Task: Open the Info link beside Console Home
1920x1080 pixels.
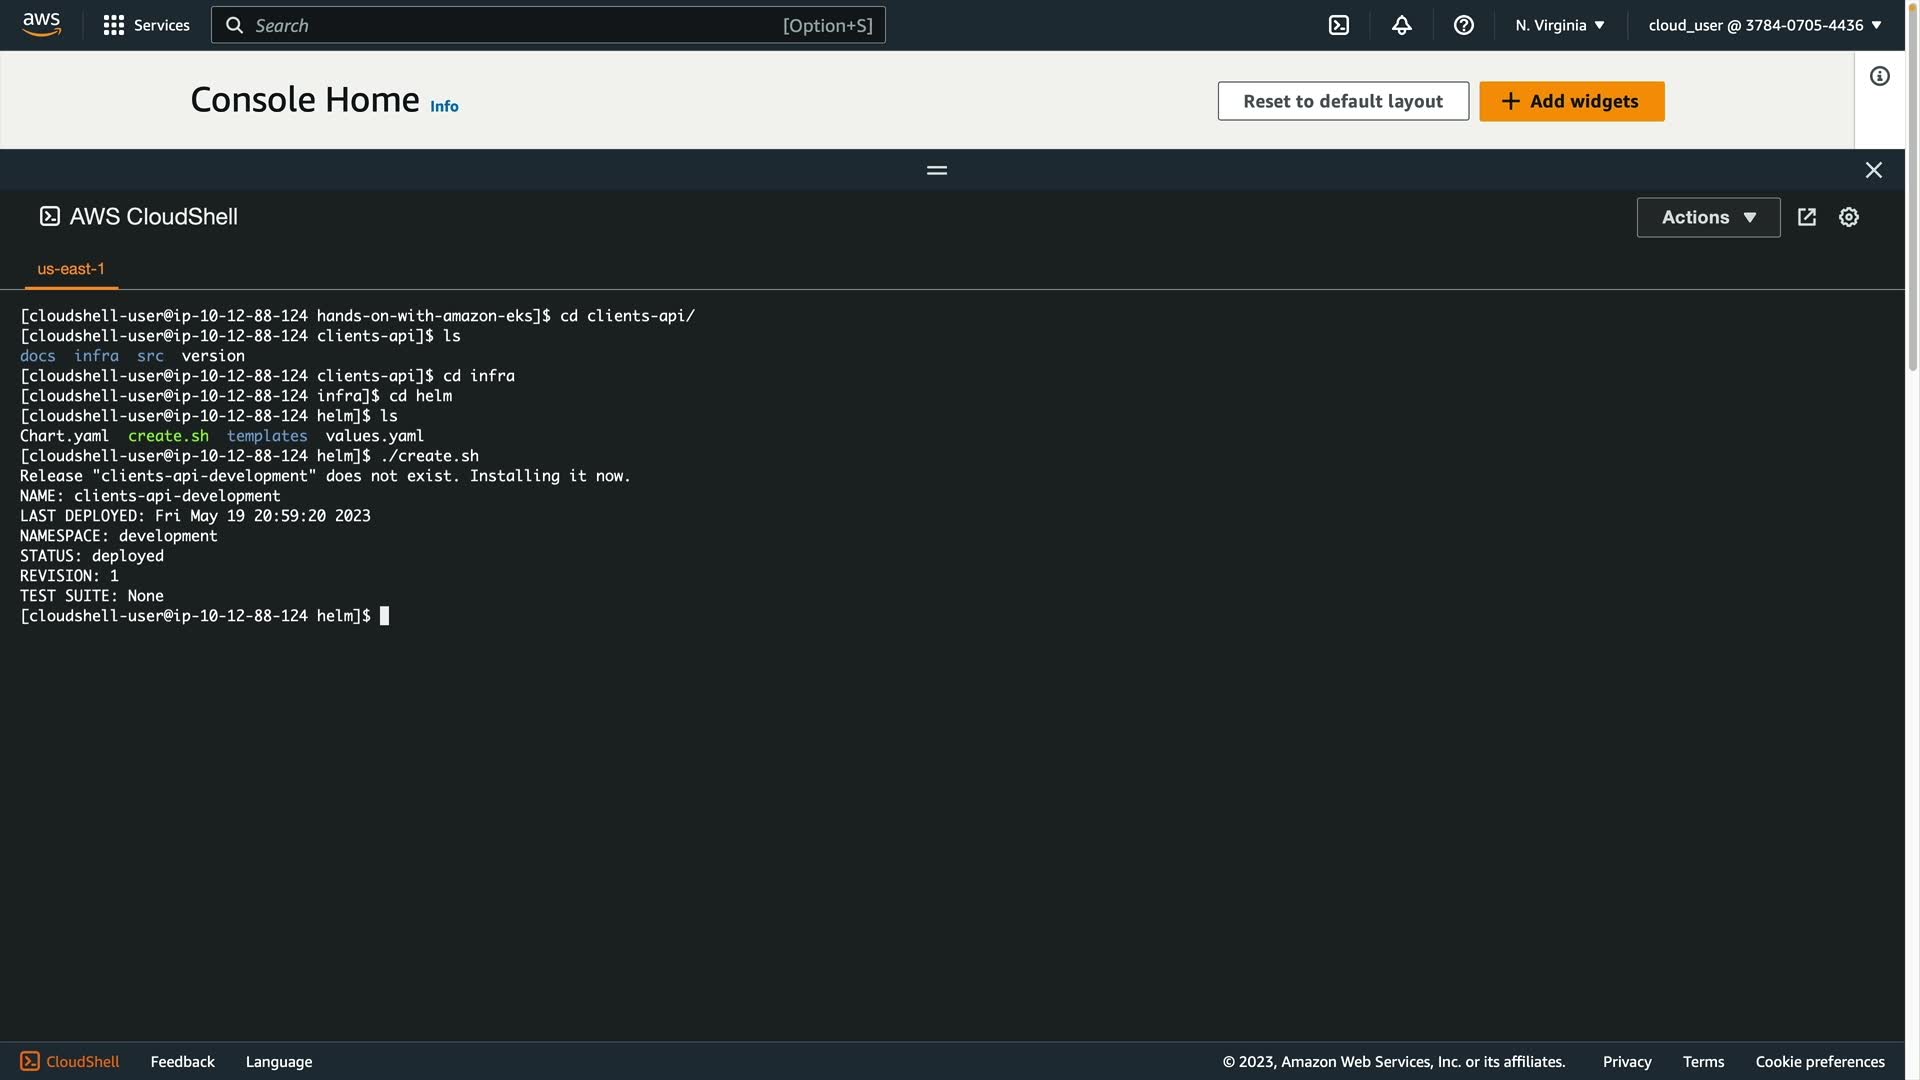Action: click(x=444, y=106)
